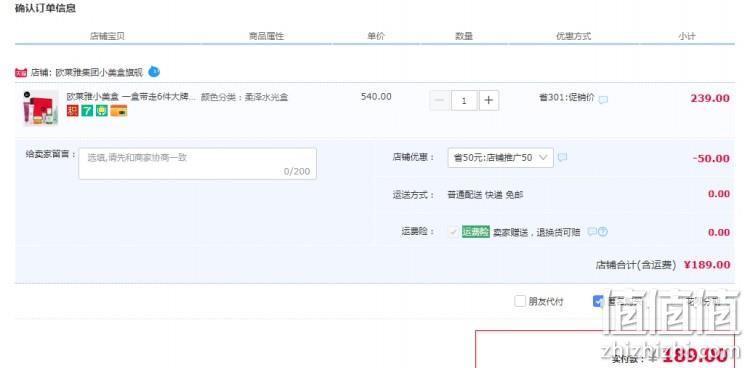This screenshot has width=750, height=368.
Task: Increase quantity with the plus button
Action: pos(489,100)
